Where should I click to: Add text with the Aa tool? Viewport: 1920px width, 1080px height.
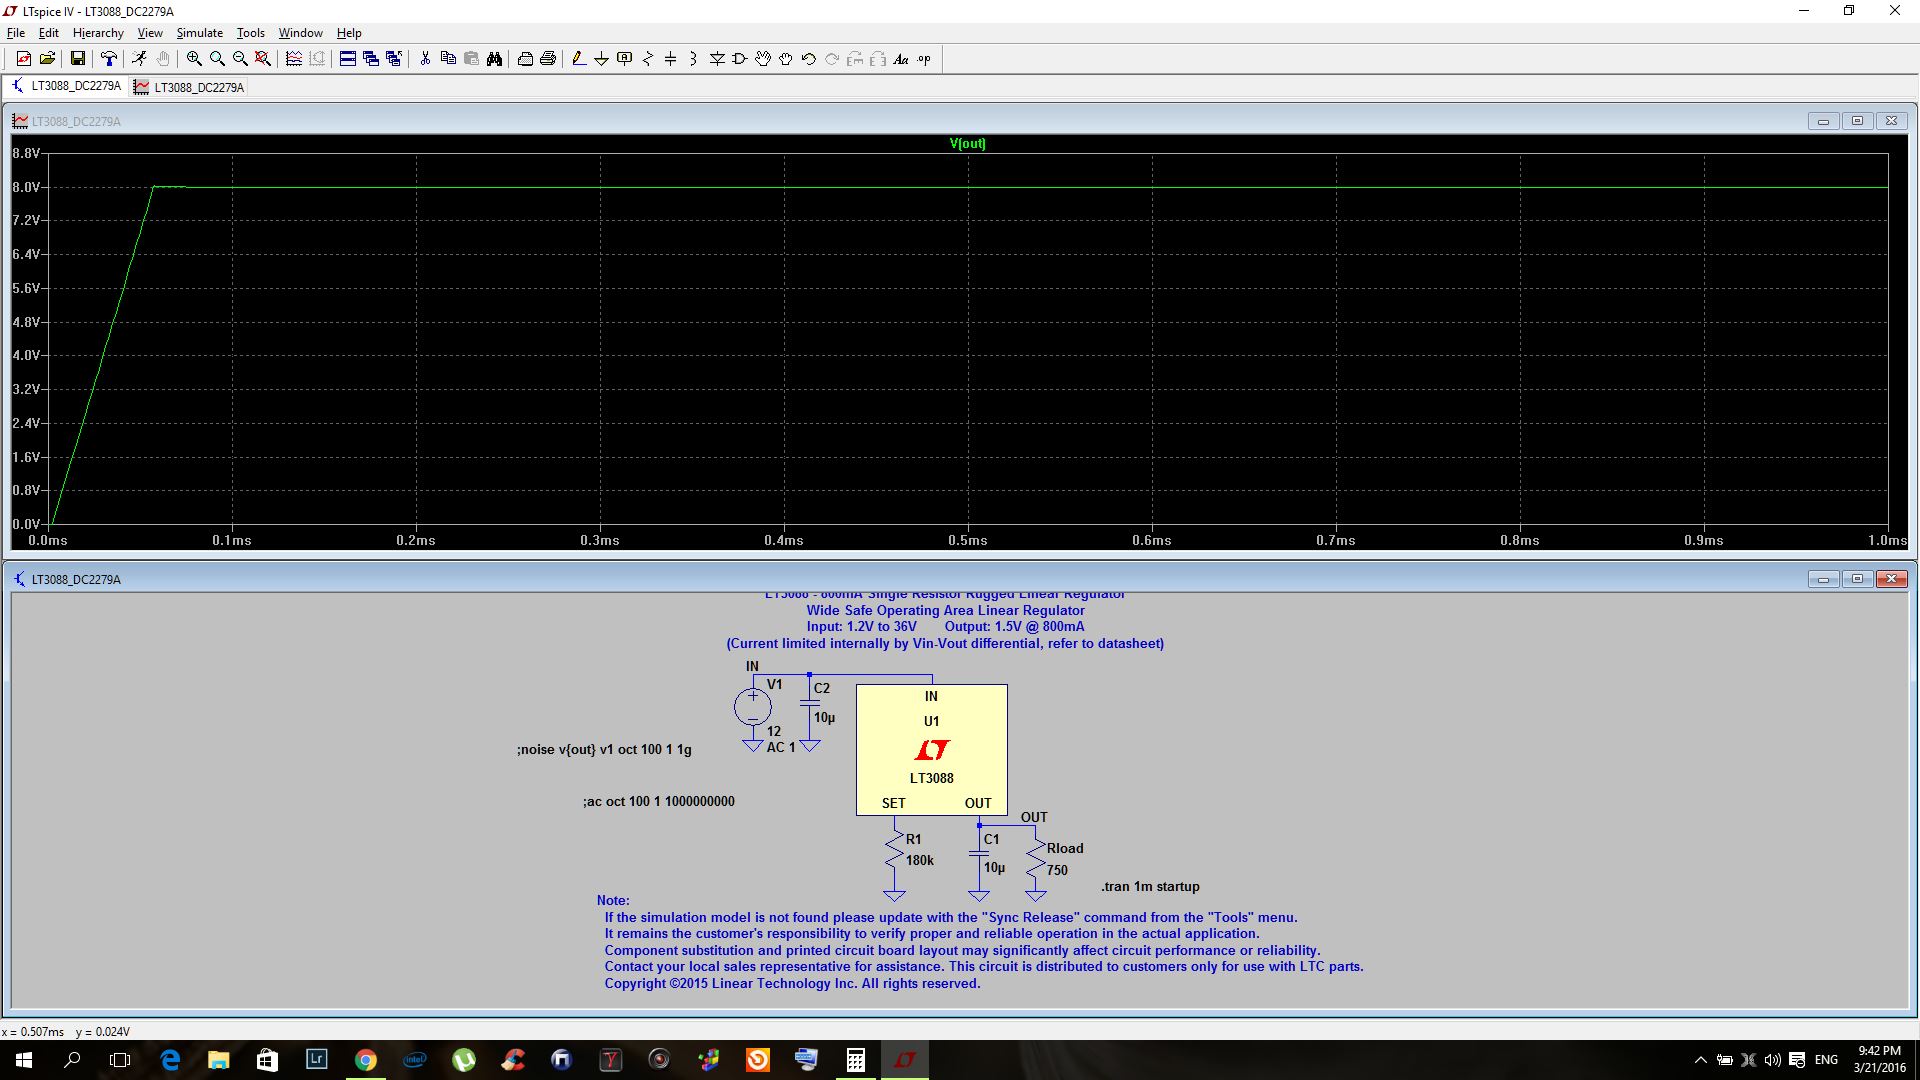901,59
